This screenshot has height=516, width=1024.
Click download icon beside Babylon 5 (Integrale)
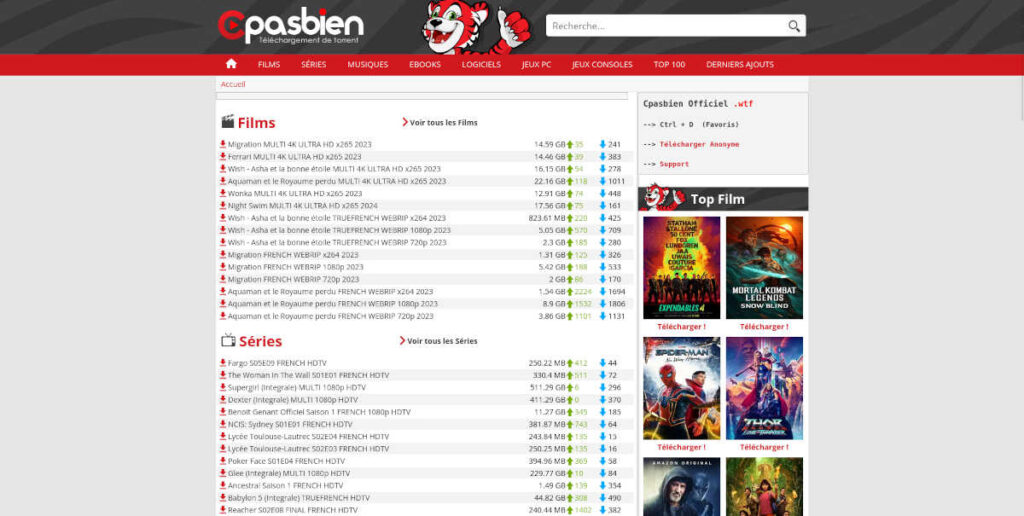click(x=223, y=498)
